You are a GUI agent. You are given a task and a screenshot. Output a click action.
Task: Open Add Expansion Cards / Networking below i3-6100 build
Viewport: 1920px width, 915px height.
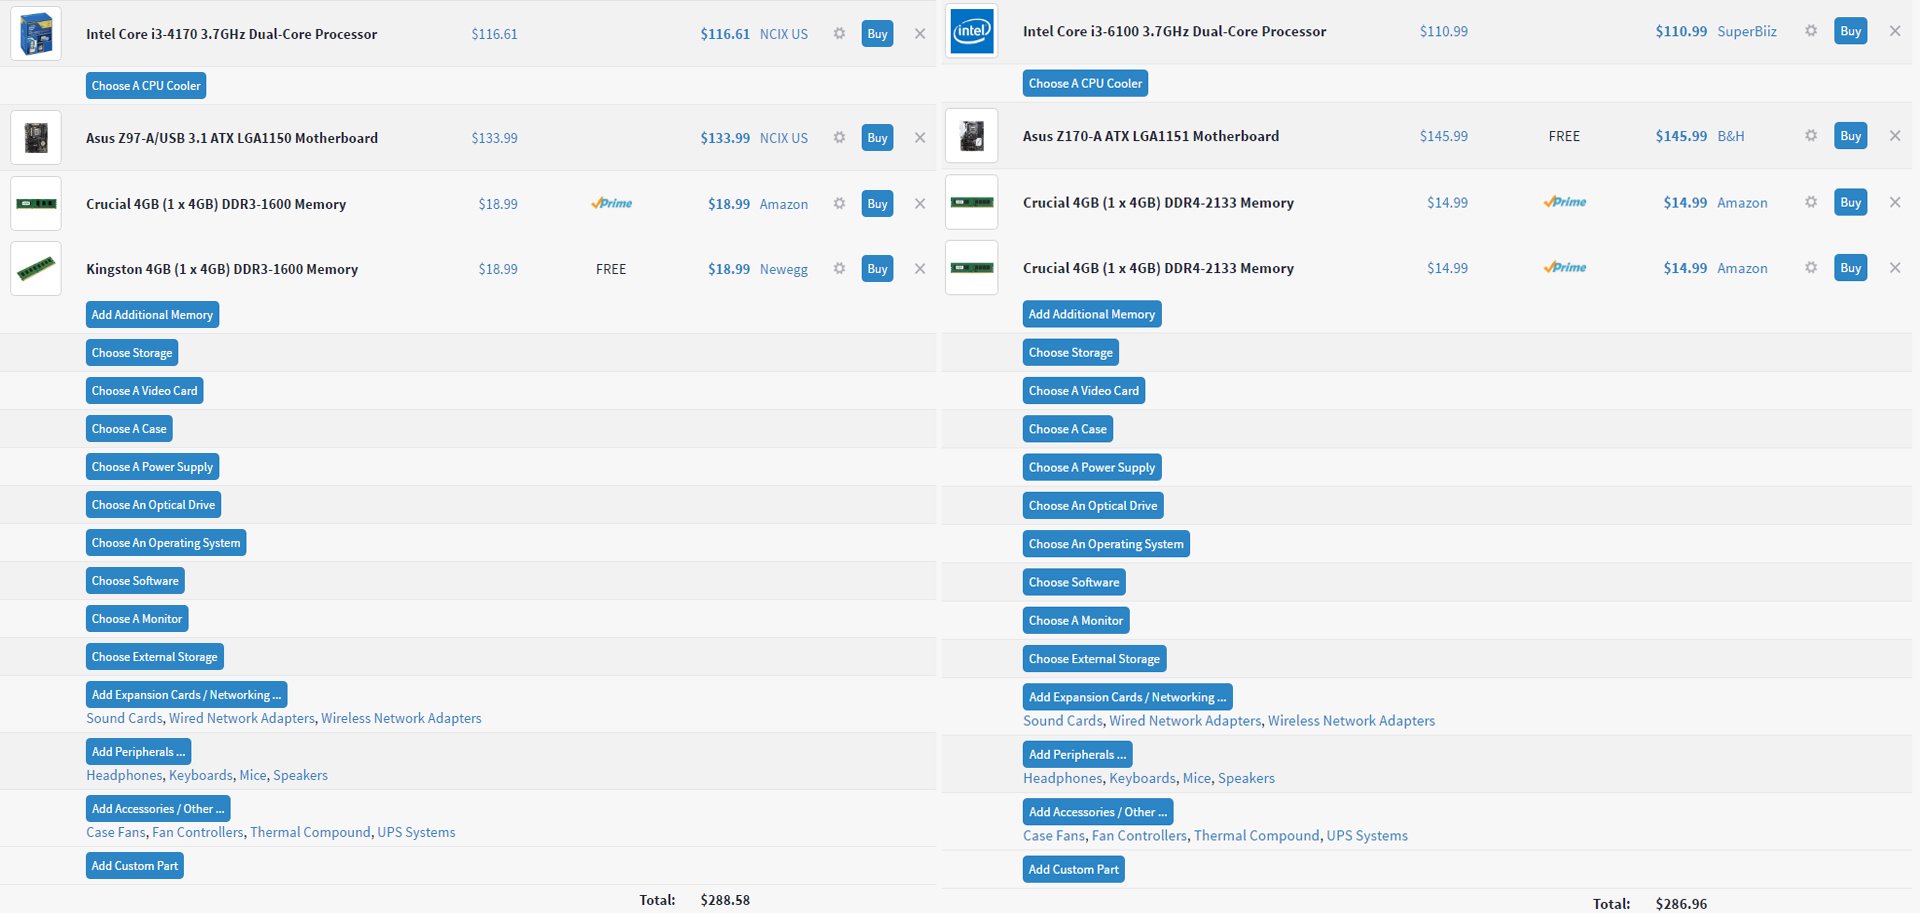pyautogui.click(x=1128, y=697)
